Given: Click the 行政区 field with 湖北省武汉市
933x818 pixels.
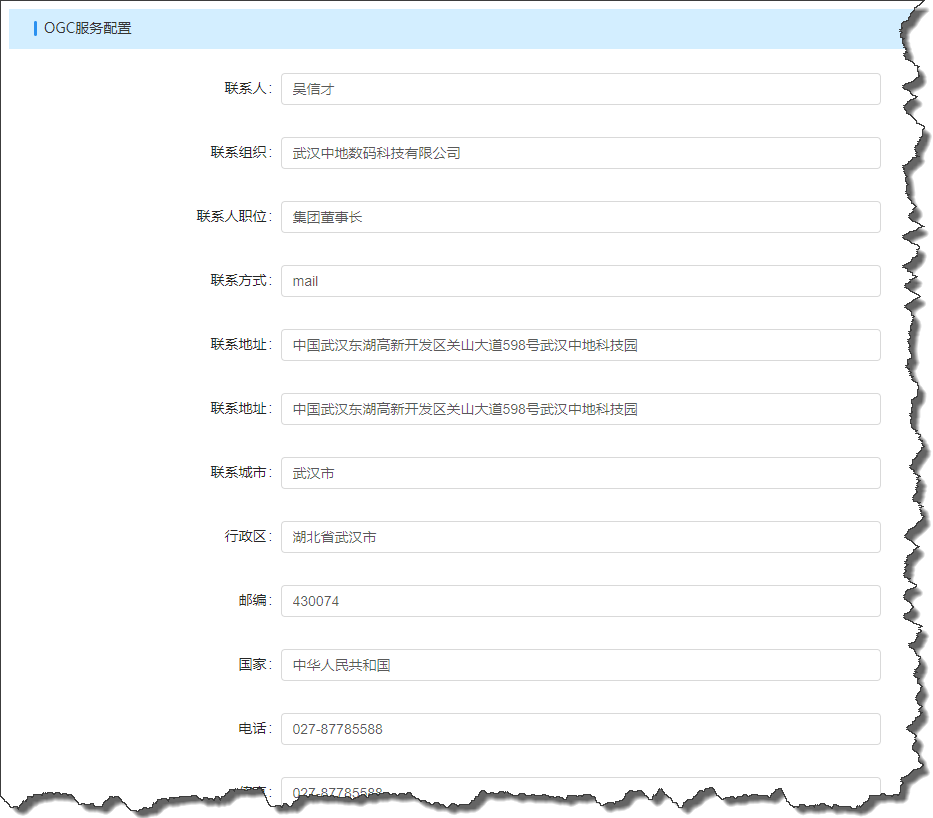Looking at the screenshot, I should [x=580, y=537].
